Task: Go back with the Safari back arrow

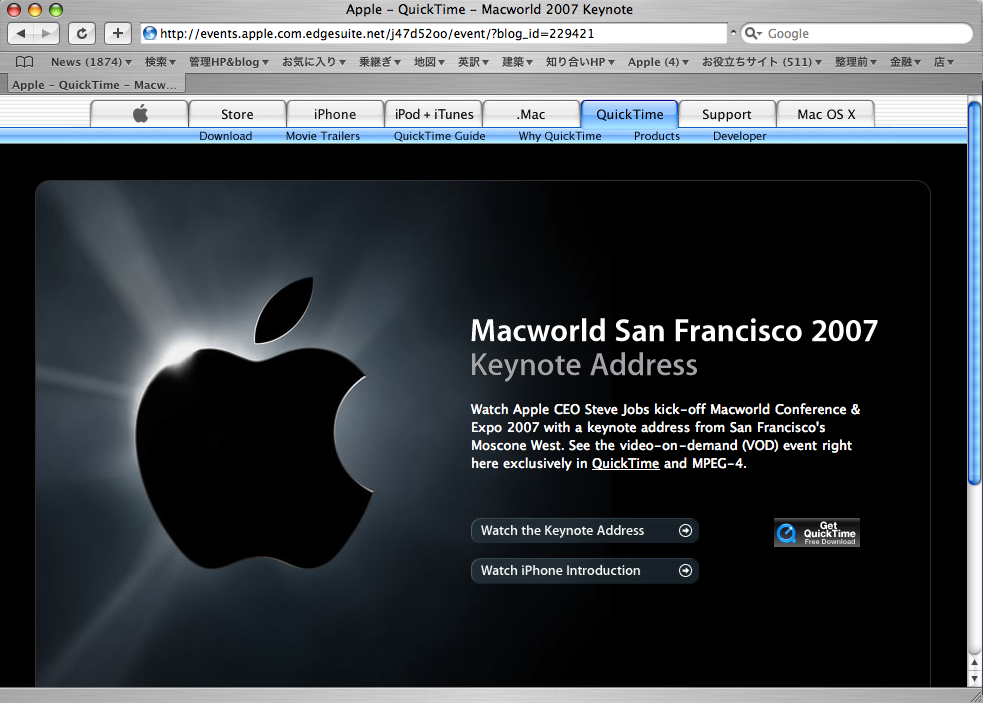Action: 21,33
